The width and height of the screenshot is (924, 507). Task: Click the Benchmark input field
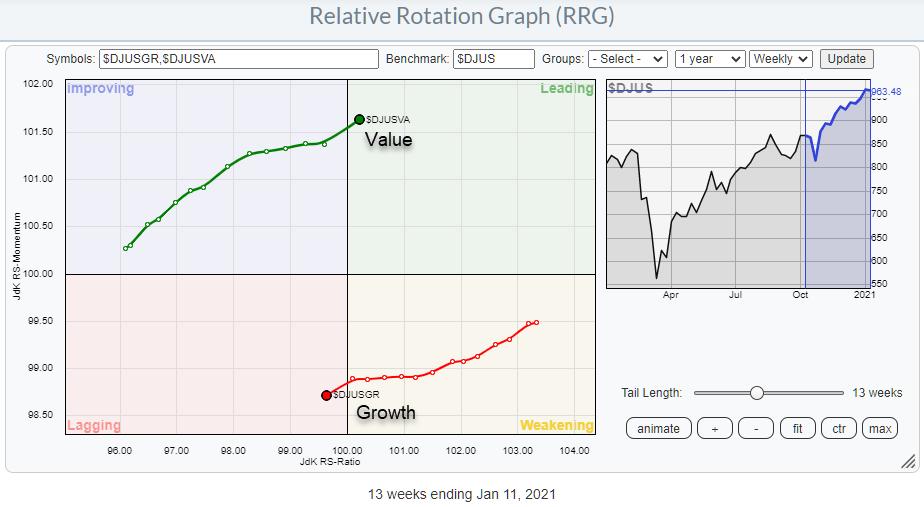coord(493,59)
